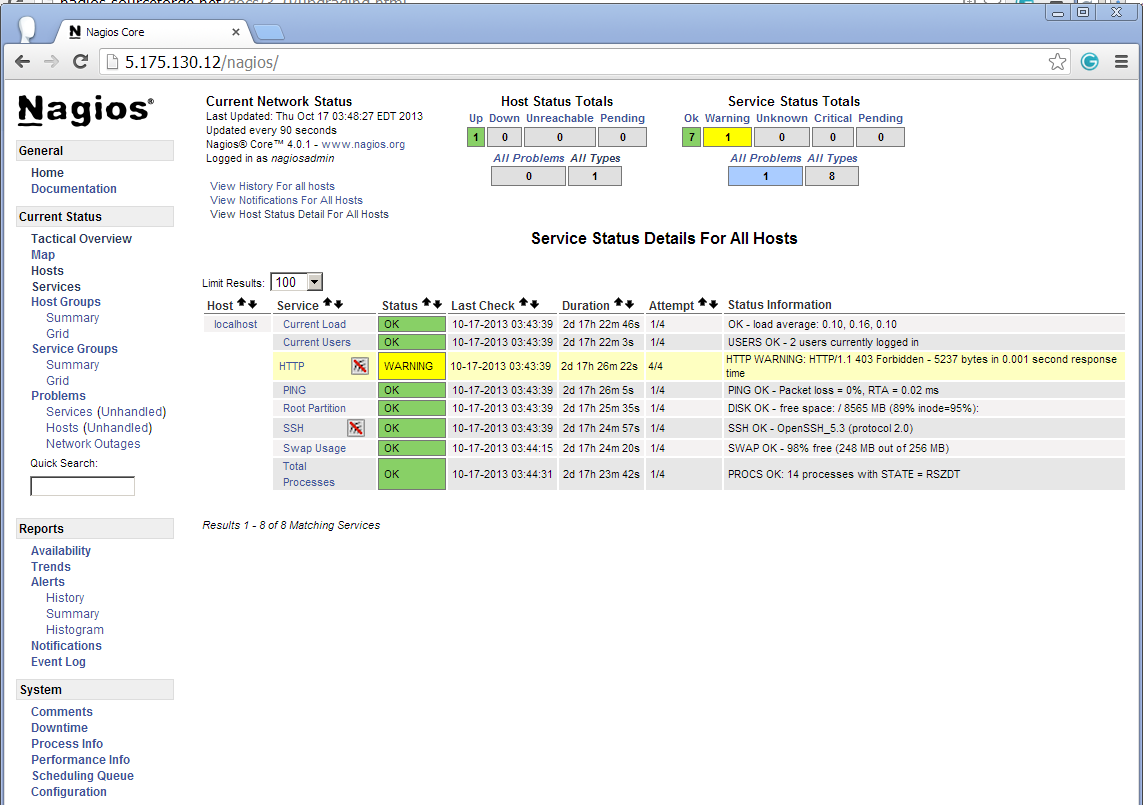View History For all hosts link

tap(272, 186)
